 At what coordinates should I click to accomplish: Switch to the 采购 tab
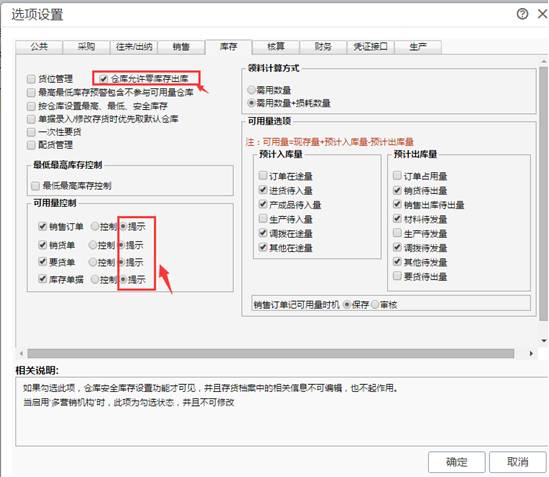(86, 47)
